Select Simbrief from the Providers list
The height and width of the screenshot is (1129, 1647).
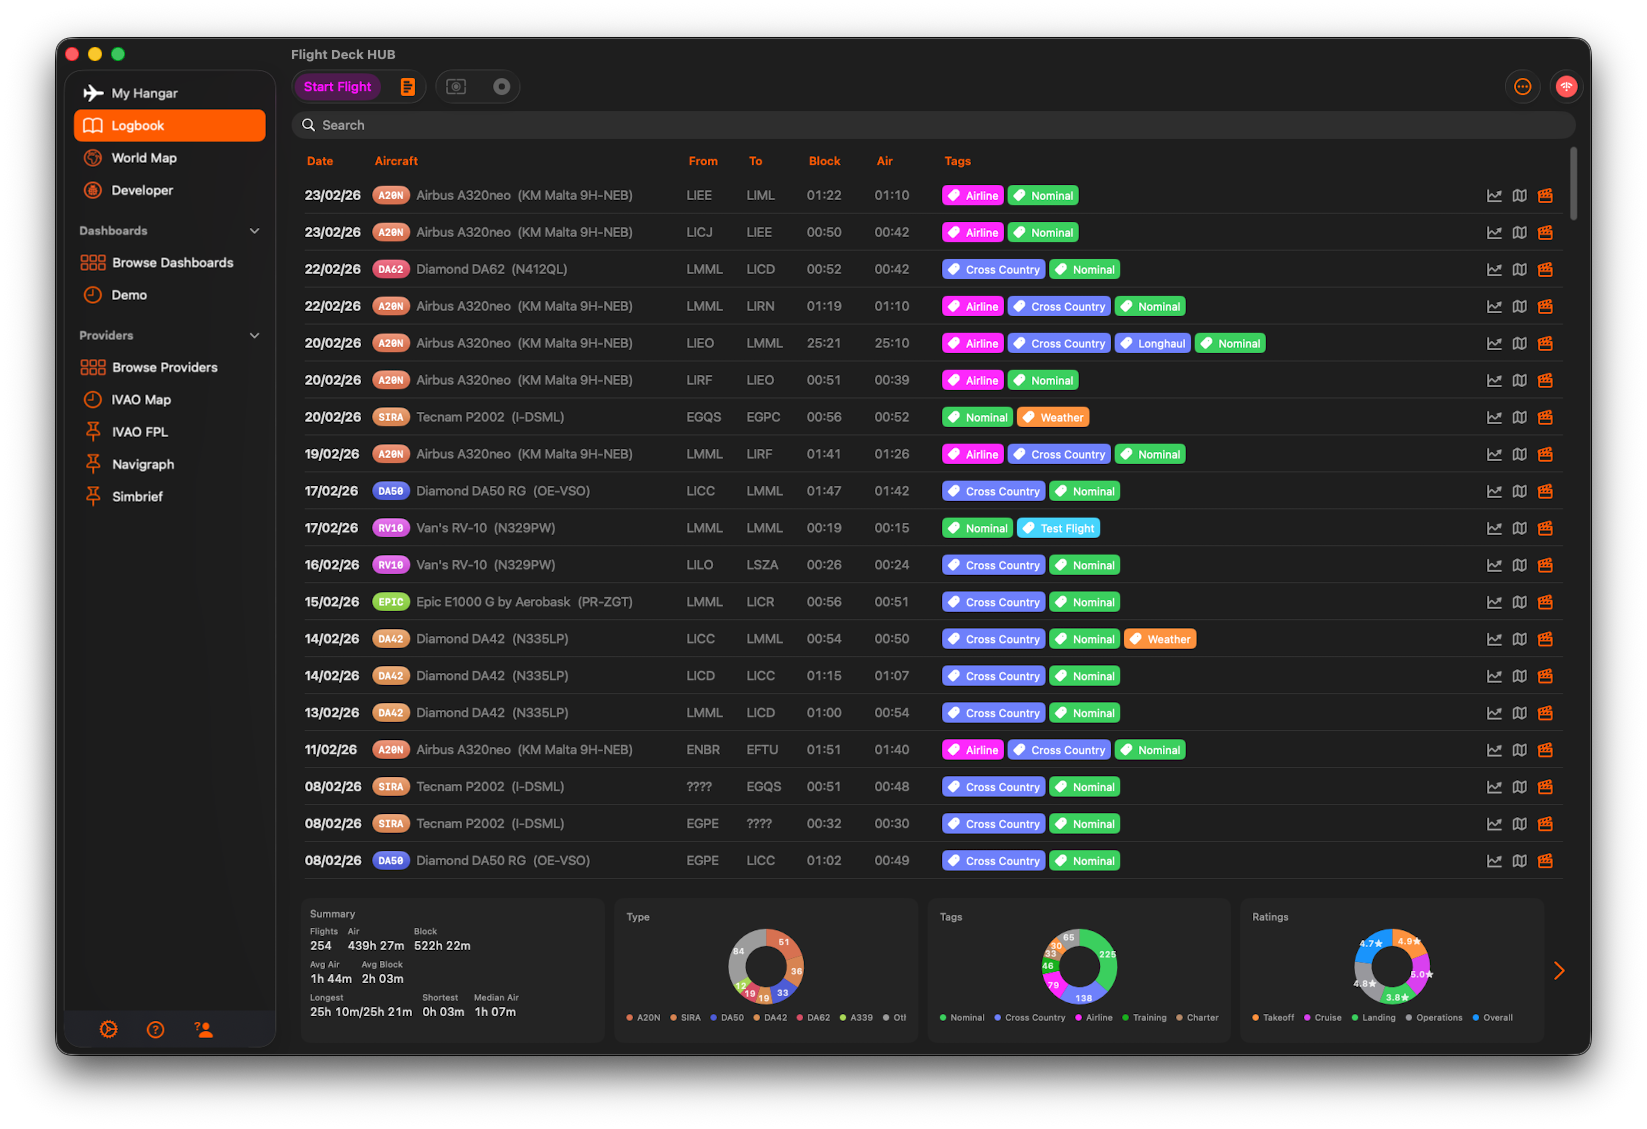click(137, 497)
